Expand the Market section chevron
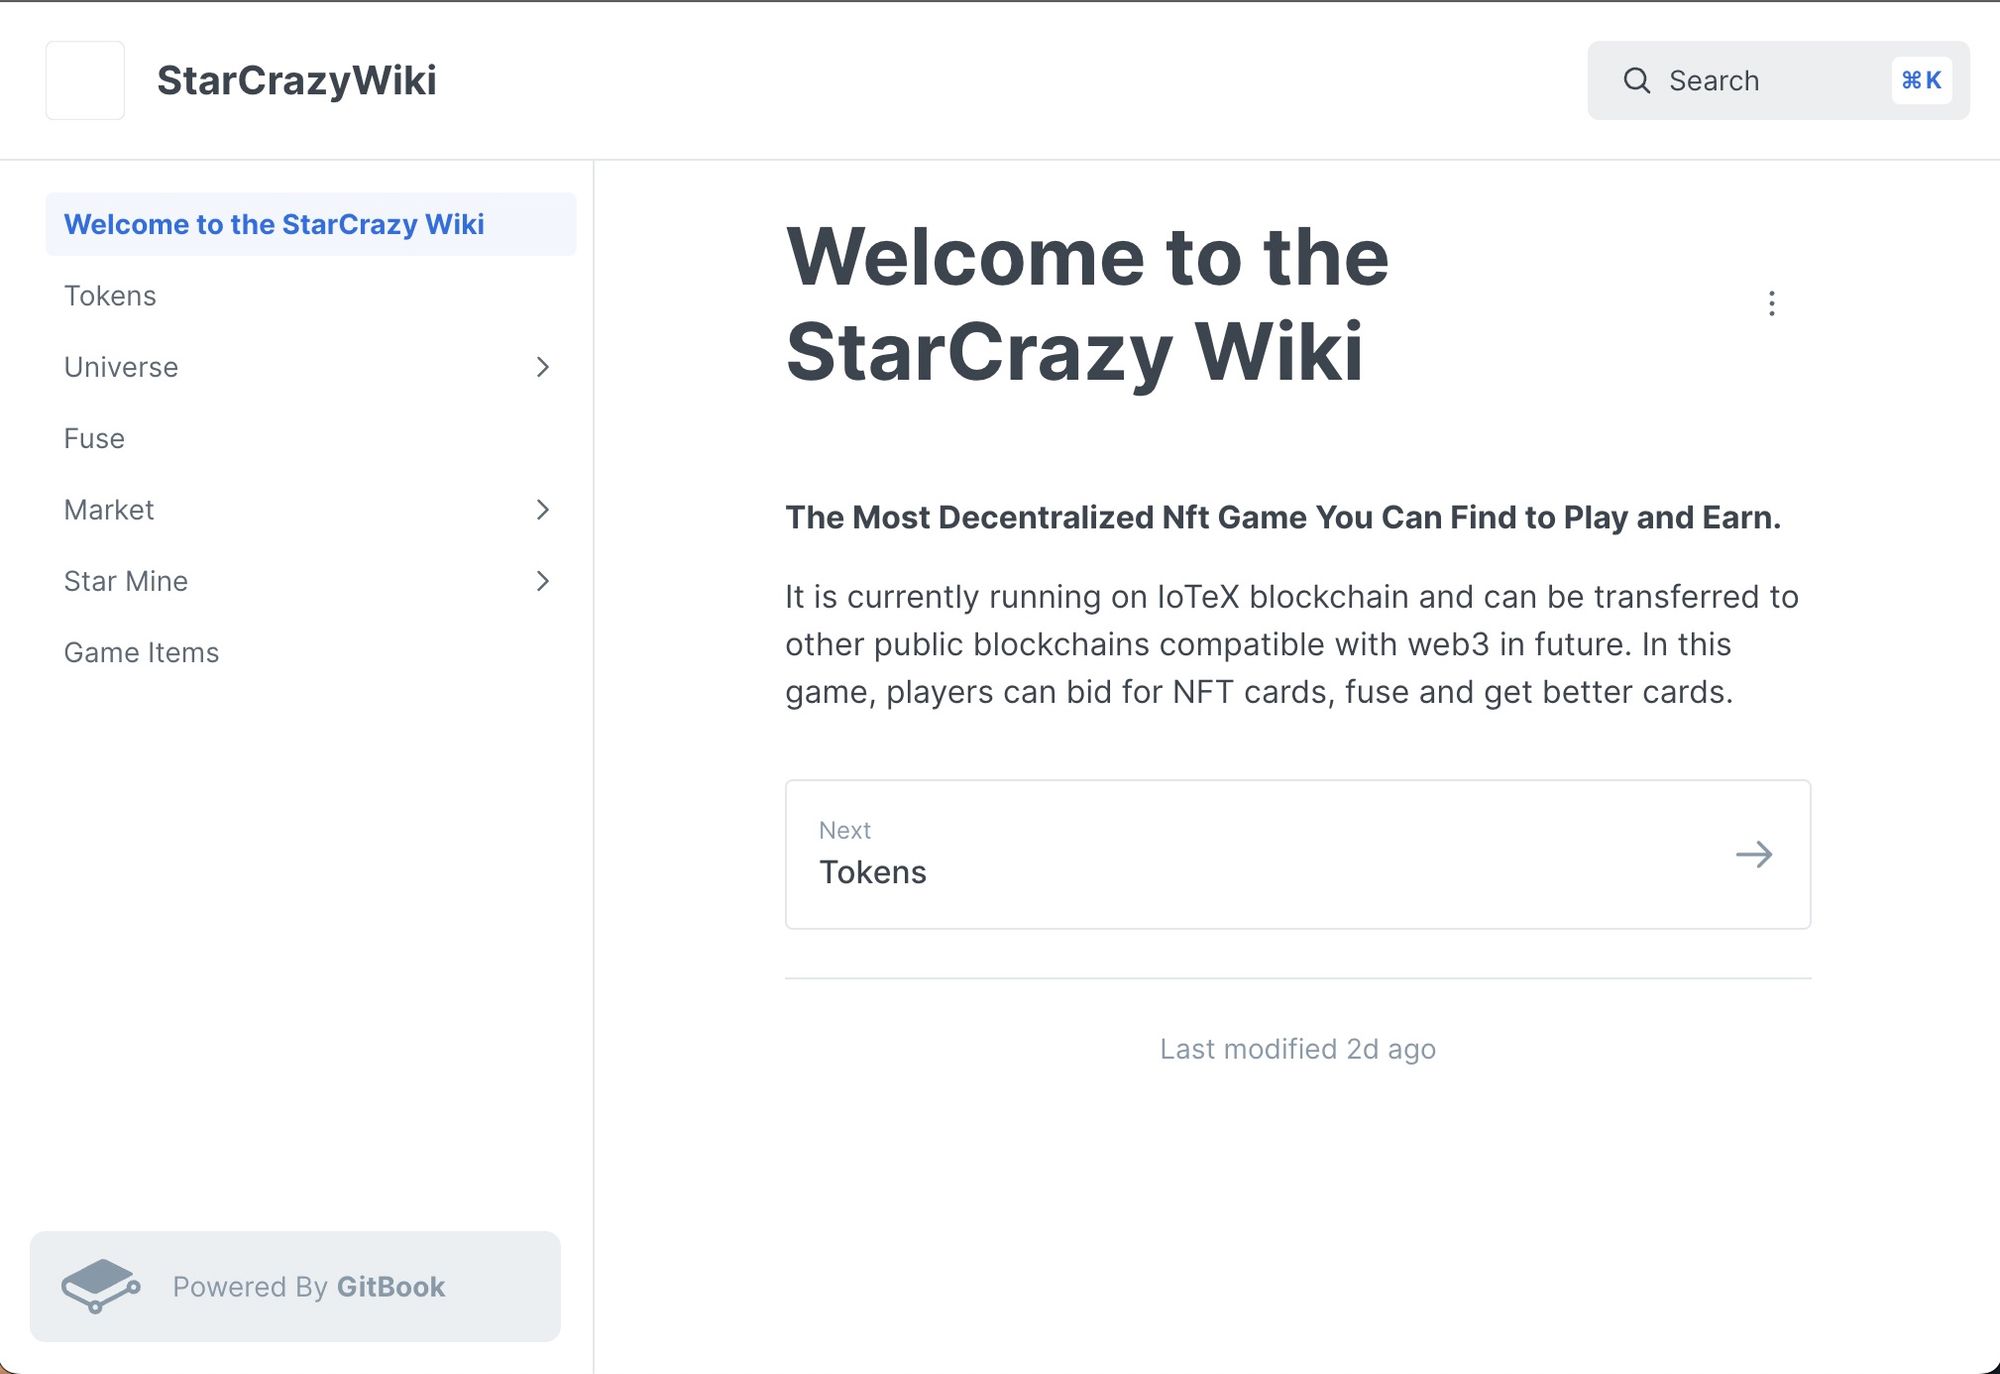 (x=542, y=510)
